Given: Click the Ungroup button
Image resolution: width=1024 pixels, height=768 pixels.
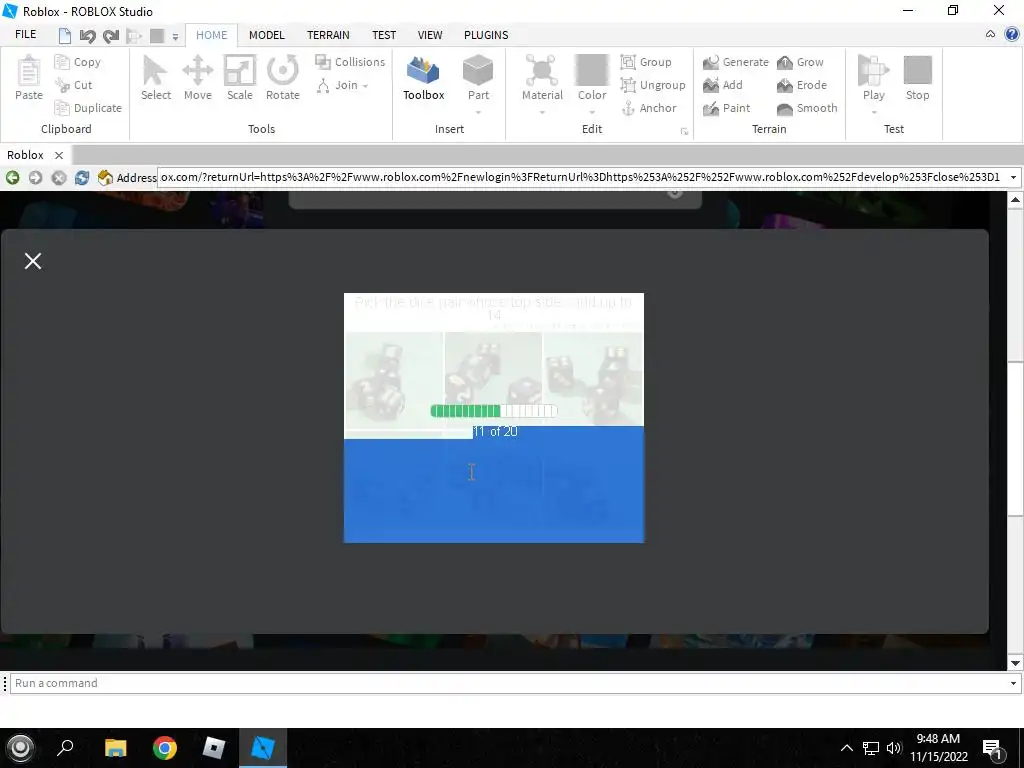Looking at the screenshot, I should pyautogui.click(x=652, y=85).
